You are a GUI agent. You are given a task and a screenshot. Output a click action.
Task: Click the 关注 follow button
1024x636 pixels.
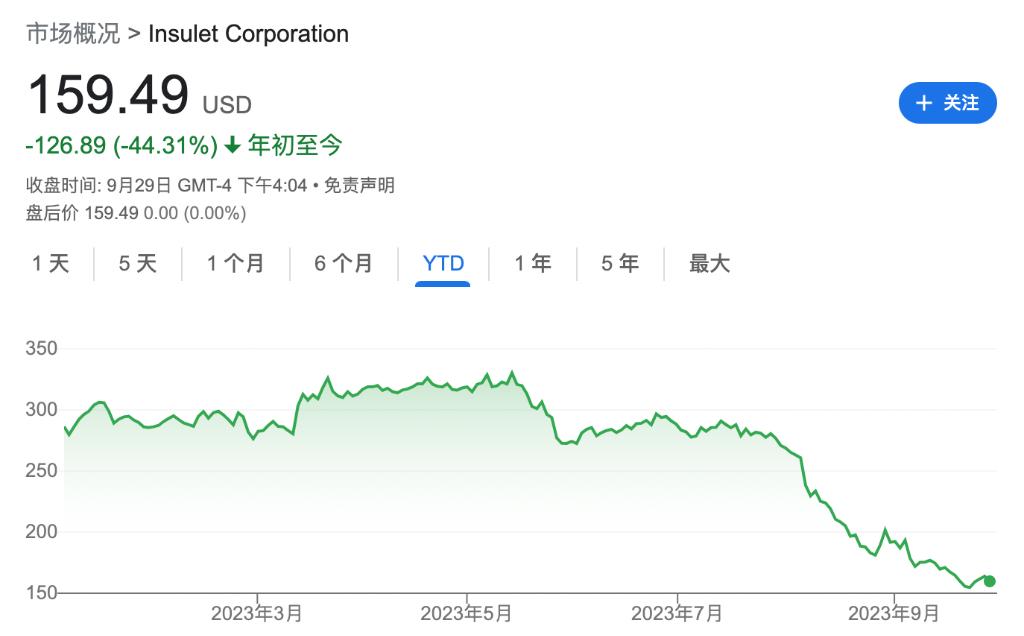point(948,102)
